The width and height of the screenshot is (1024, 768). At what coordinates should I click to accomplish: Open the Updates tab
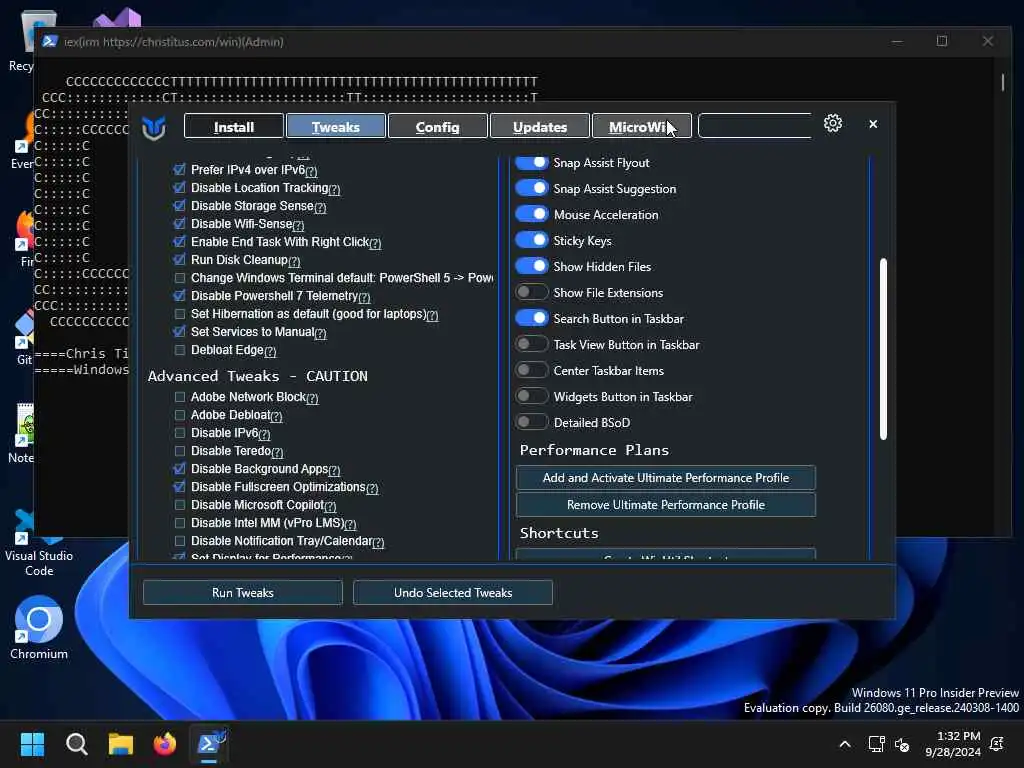[x=539, y=127]
